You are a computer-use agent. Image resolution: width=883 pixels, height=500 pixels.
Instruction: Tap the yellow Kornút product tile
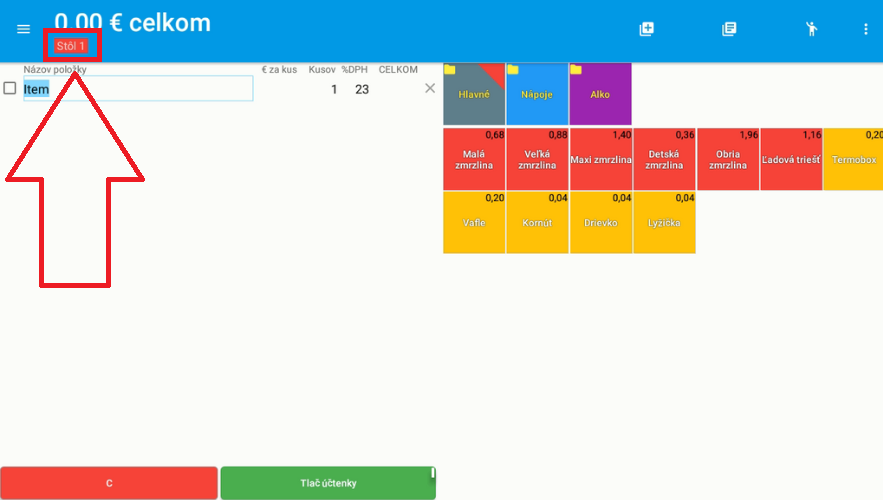pyautogui.click(x=537, y=222)
